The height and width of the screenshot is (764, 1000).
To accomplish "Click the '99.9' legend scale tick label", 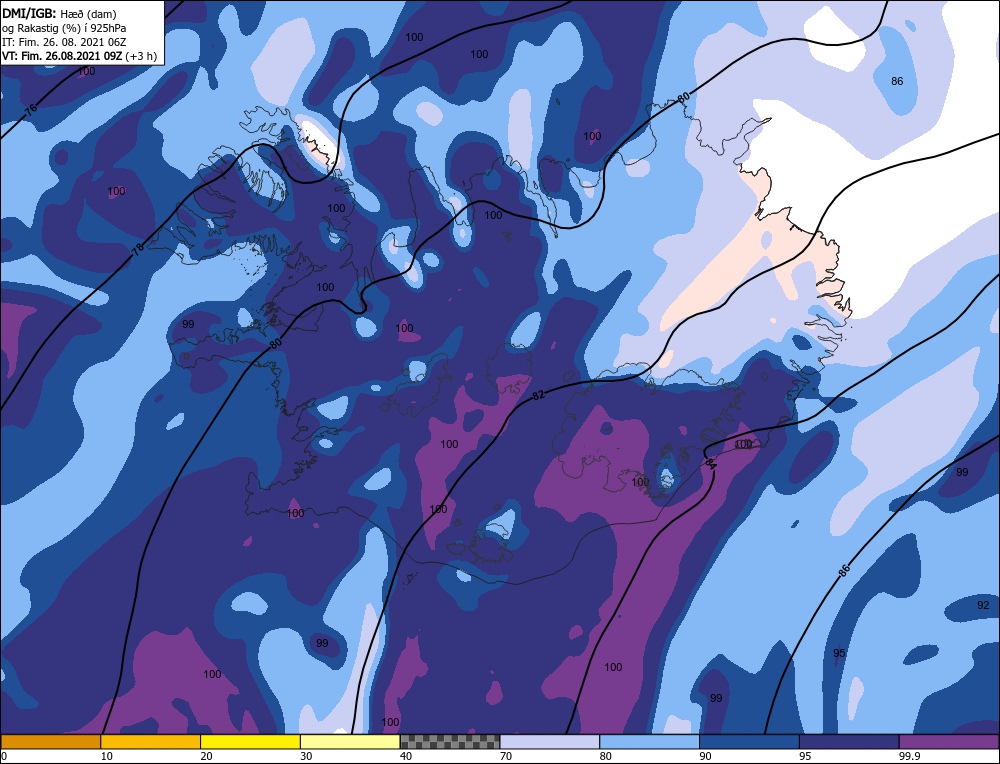I will (x=908, y=756).
